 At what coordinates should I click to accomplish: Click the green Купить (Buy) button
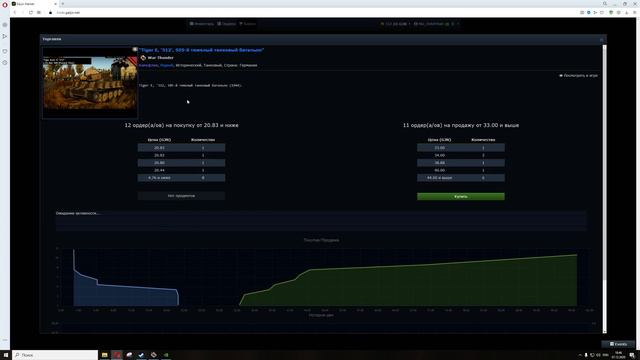click(x=460, y=196)
